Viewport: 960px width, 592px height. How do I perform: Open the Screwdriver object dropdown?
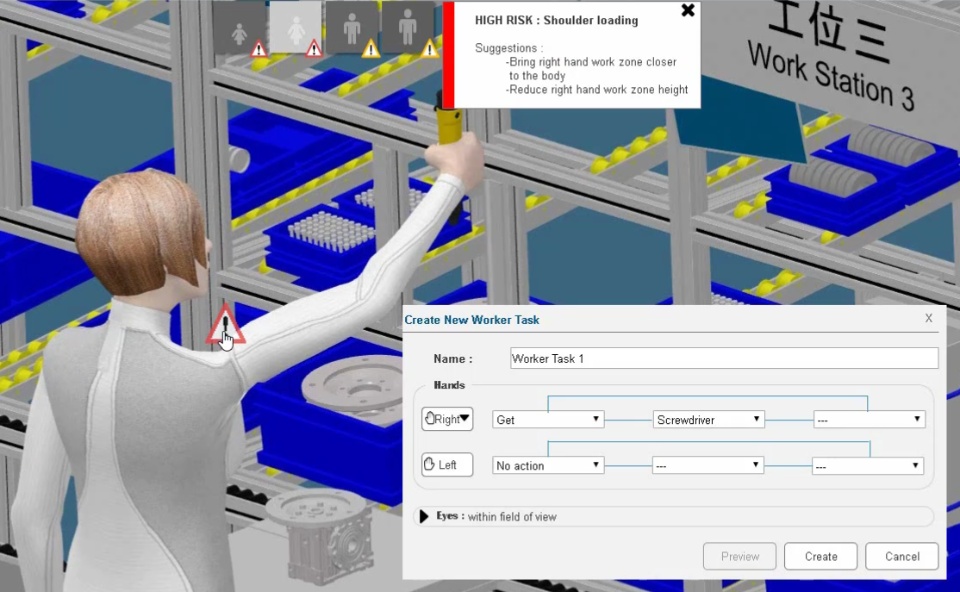point(708,419)
